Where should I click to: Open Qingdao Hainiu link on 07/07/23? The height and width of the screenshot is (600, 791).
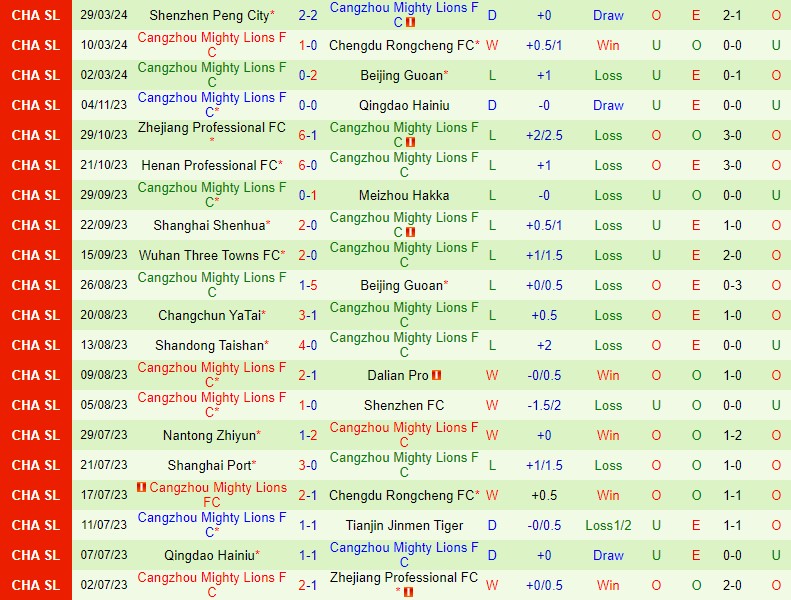[209, 555]
